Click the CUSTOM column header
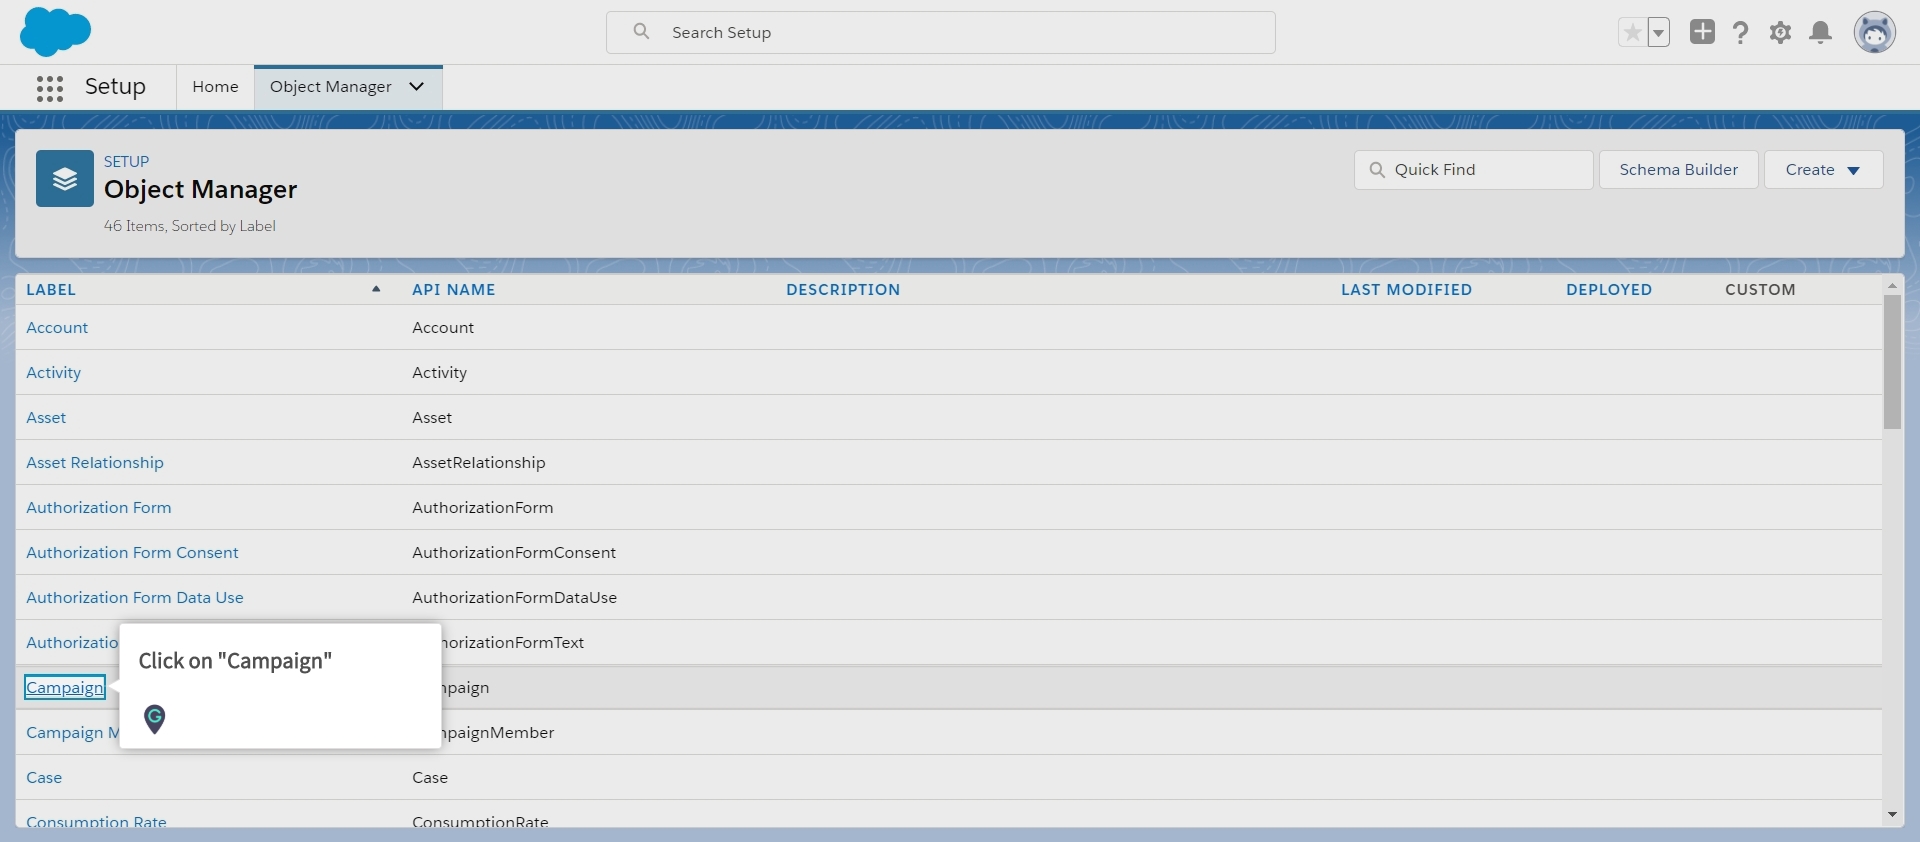This screenshot has height=842, width=1920. click(1760, 290)
